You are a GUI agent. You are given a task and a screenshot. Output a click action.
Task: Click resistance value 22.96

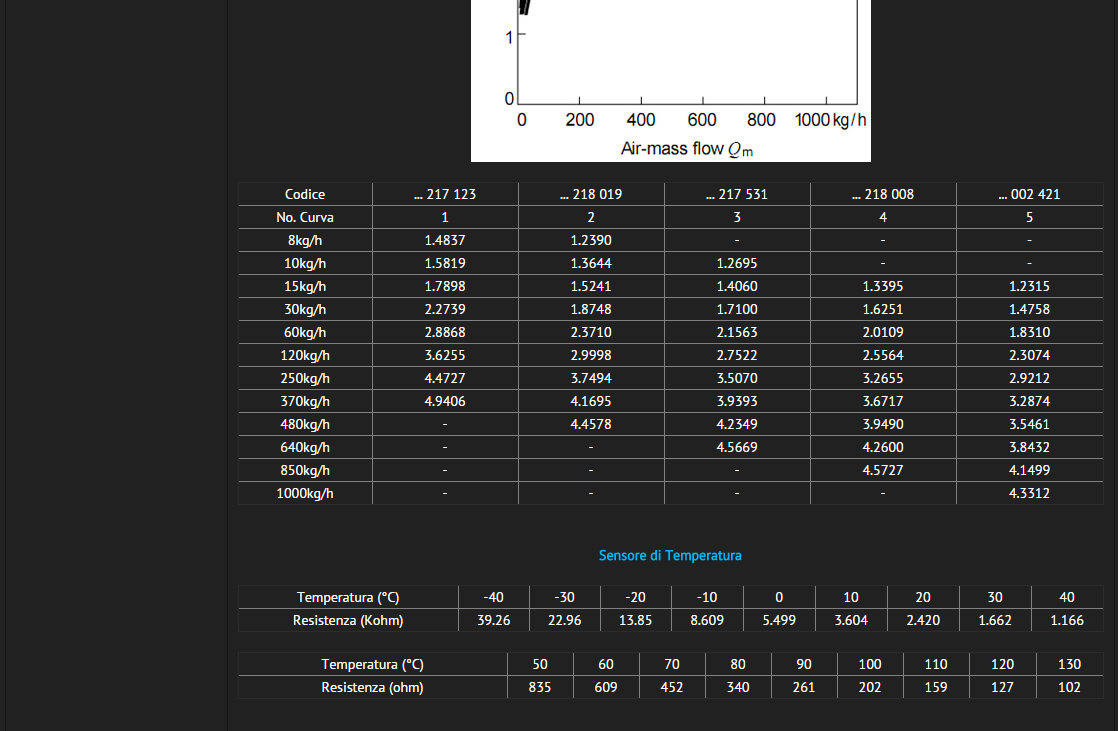[565, 620]
